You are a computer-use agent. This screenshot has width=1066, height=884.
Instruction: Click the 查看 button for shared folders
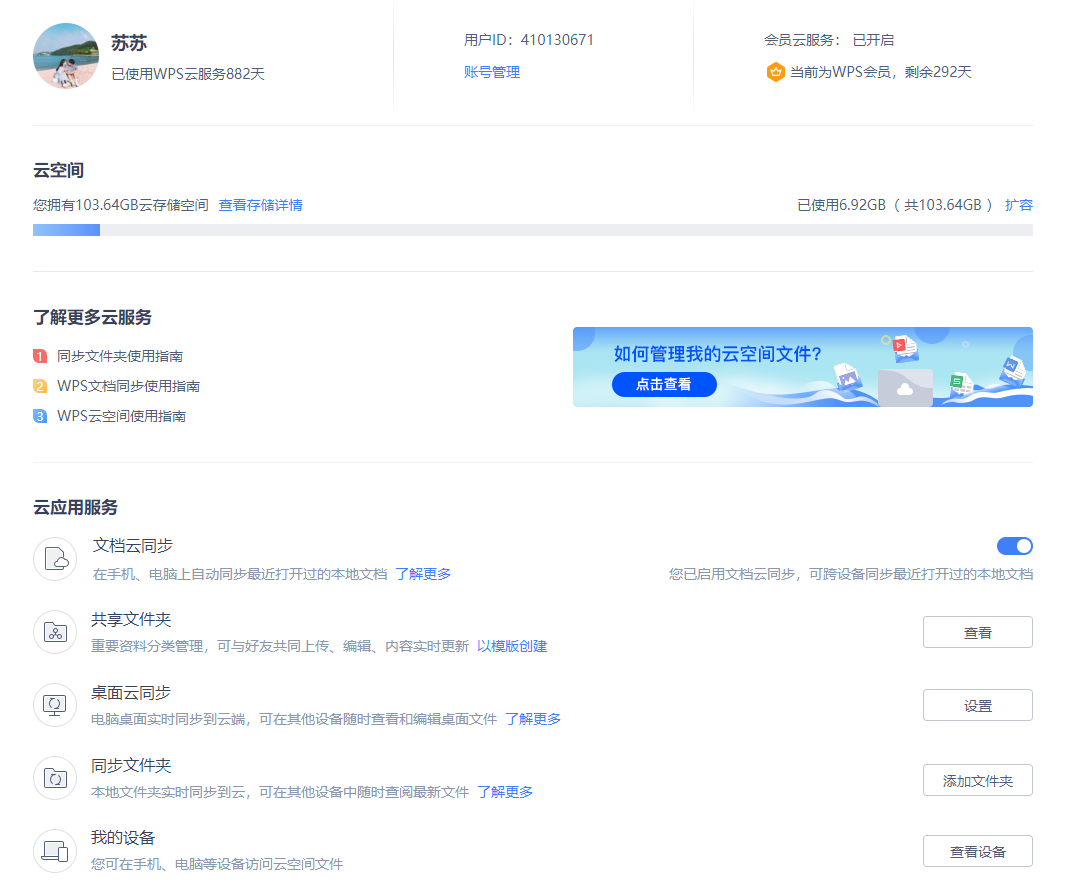click(977, 631)
